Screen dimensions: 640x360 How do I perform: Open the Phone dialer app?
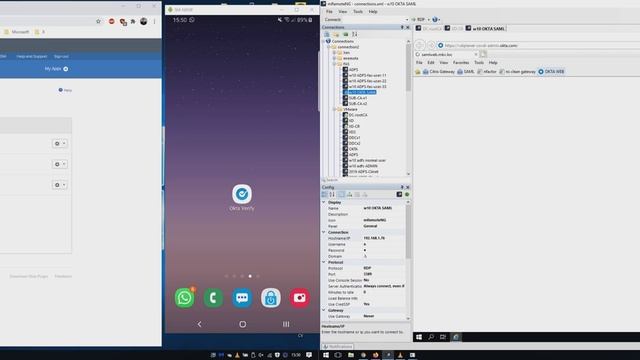pyautogui.click(x=213, y=298)
